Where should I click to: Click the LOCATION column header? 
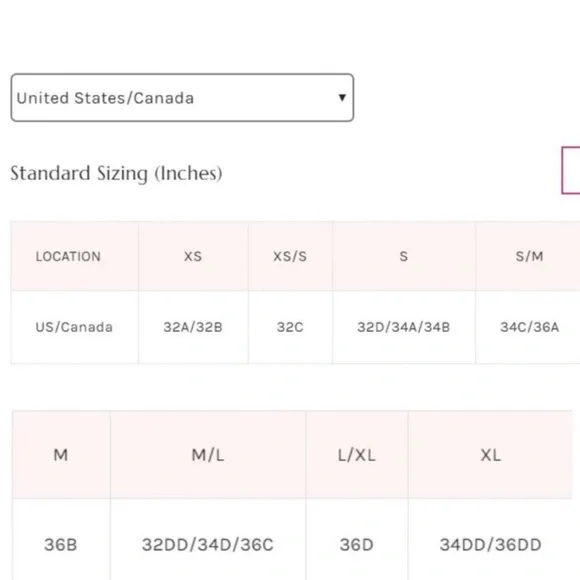[68, 256]
